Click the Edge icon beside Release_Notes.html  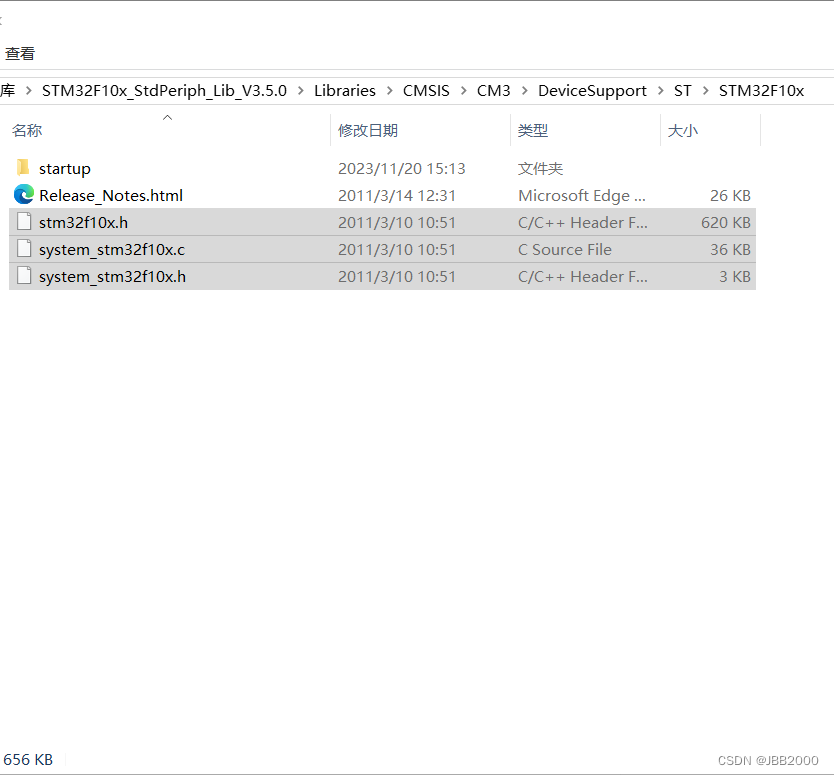pyautogui.click(x=24, y=195)
